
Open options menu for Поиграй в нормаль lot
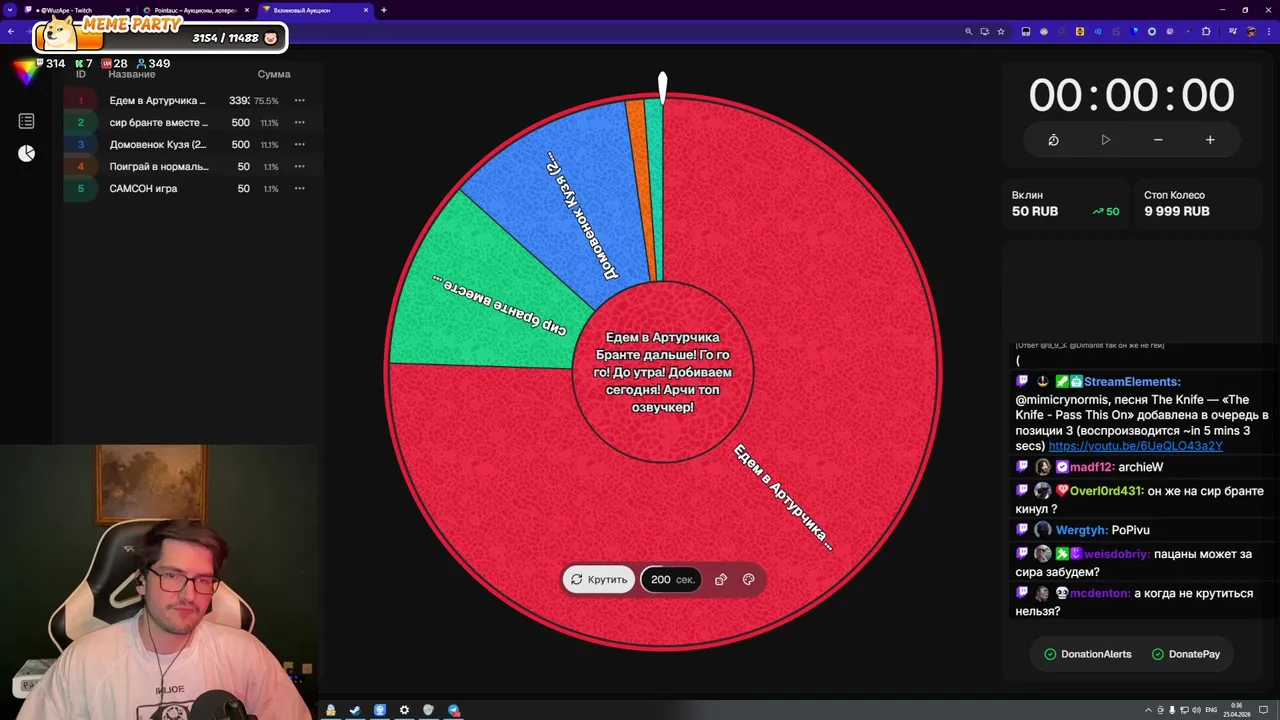coord(299,167)
